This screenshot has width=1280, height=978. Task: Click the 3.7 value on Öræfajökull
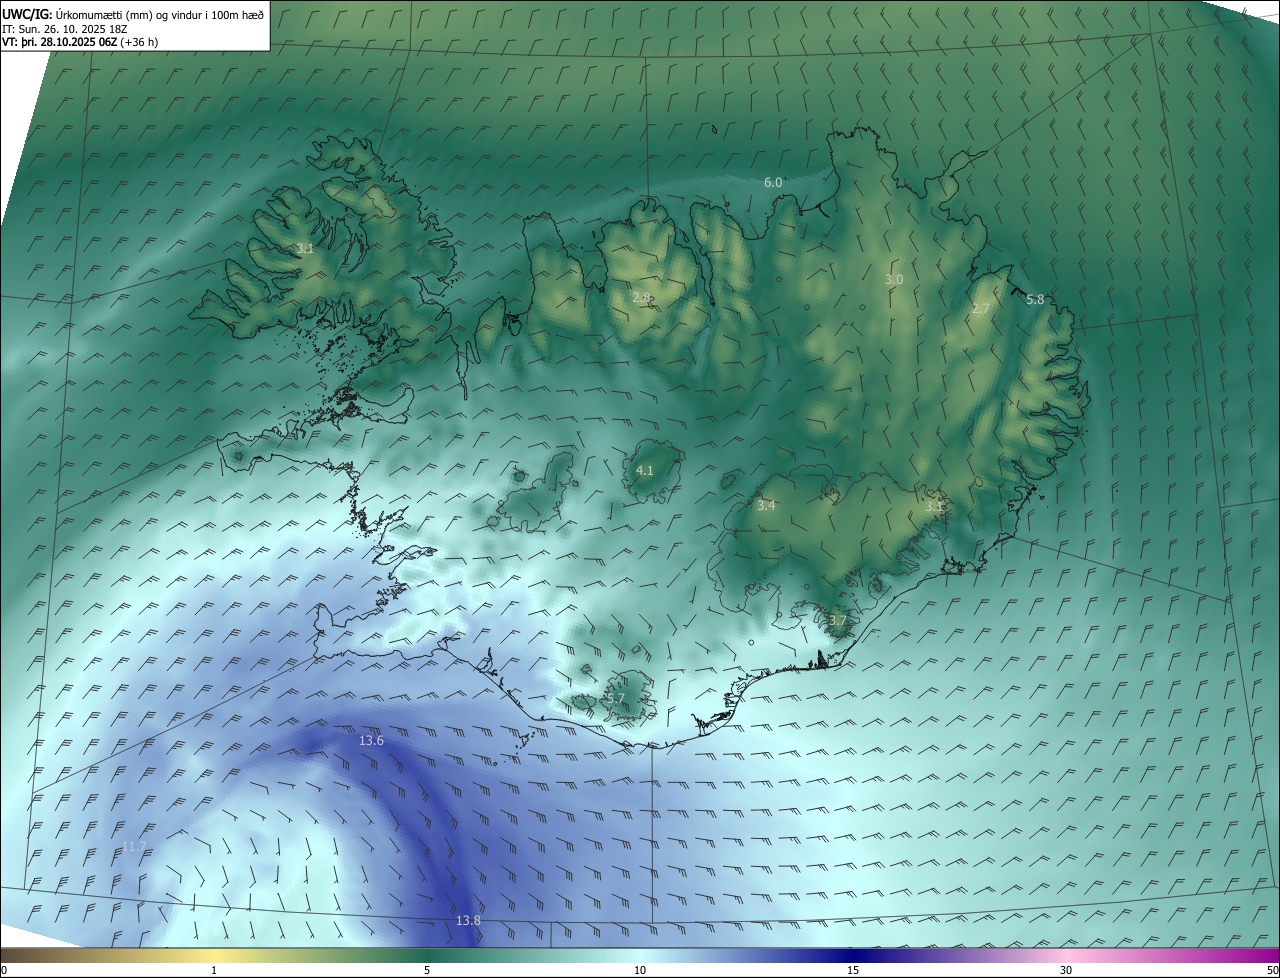[x=837, y=621]
